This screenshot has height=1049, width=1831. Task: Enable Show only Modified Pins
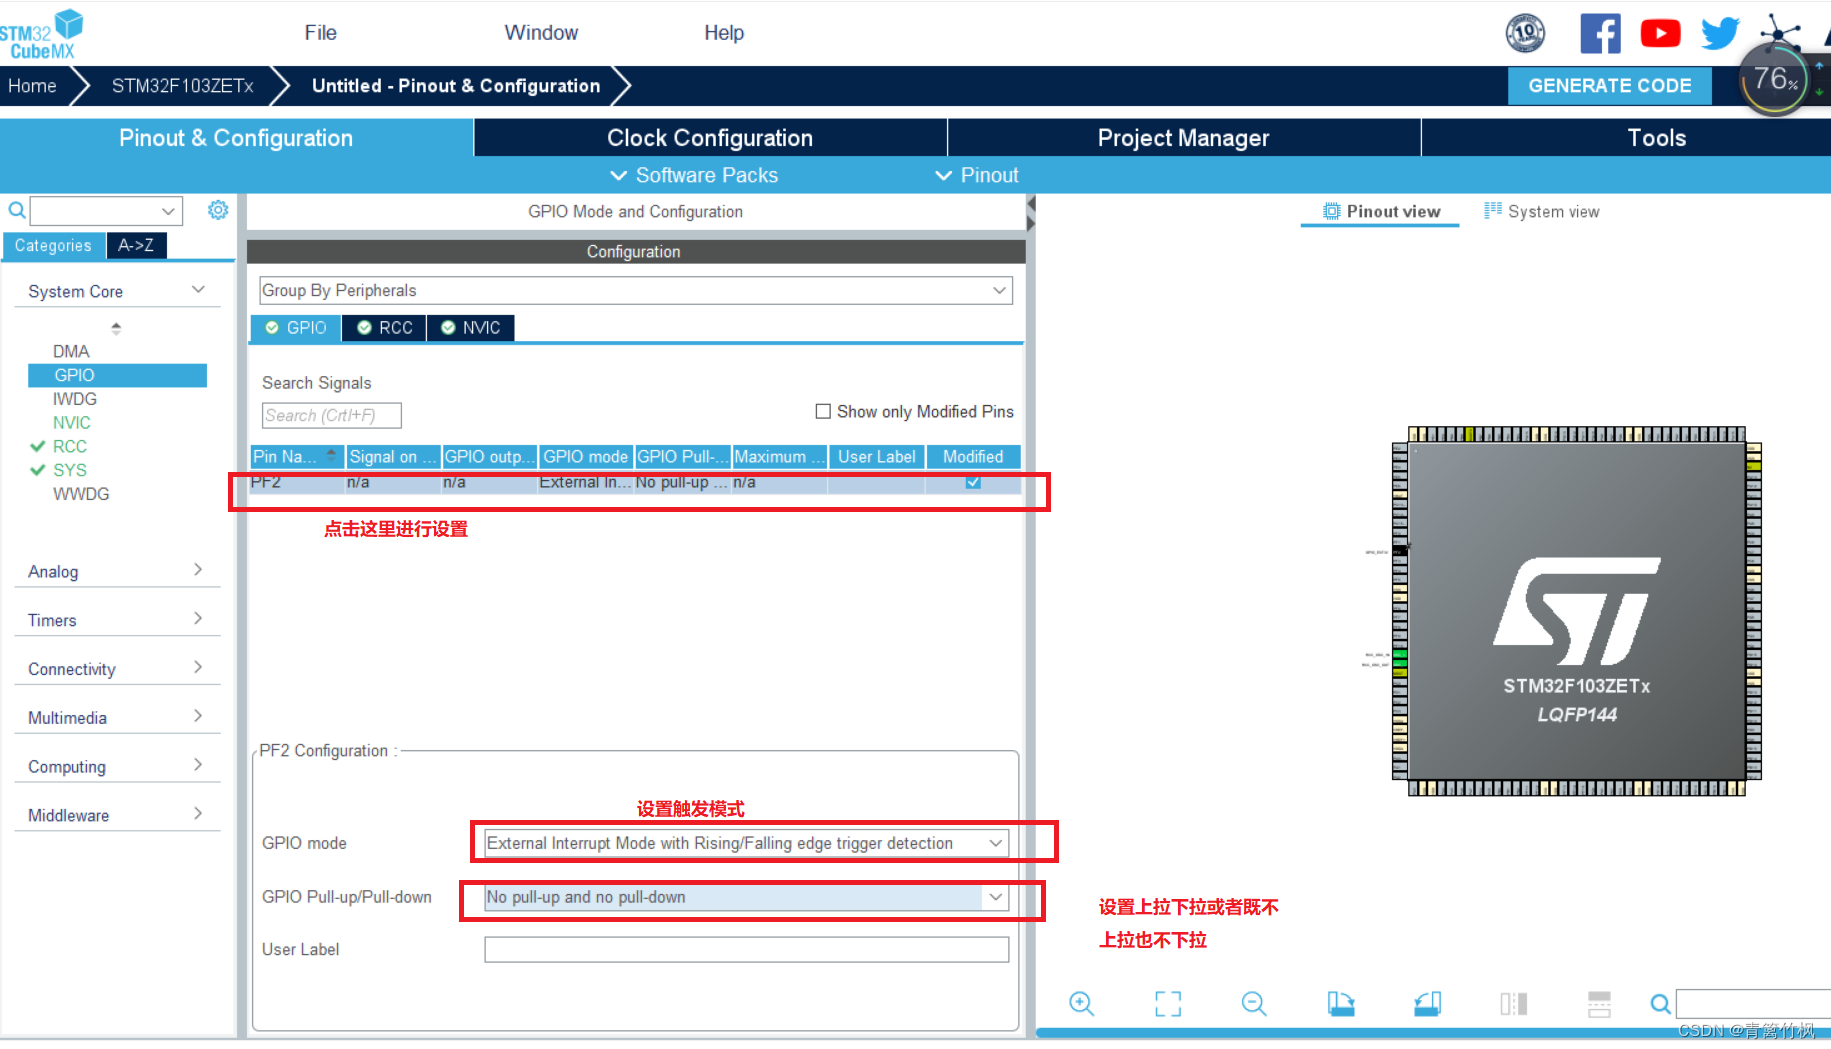coord(822,411)
